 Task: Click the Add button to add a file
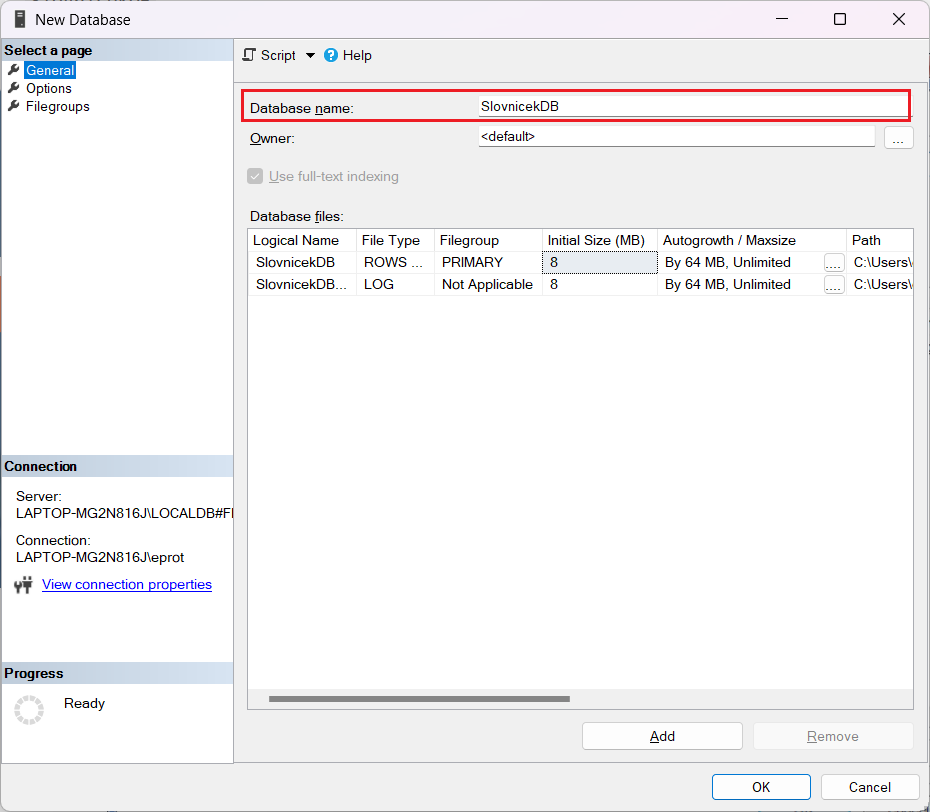coord(661,736)
